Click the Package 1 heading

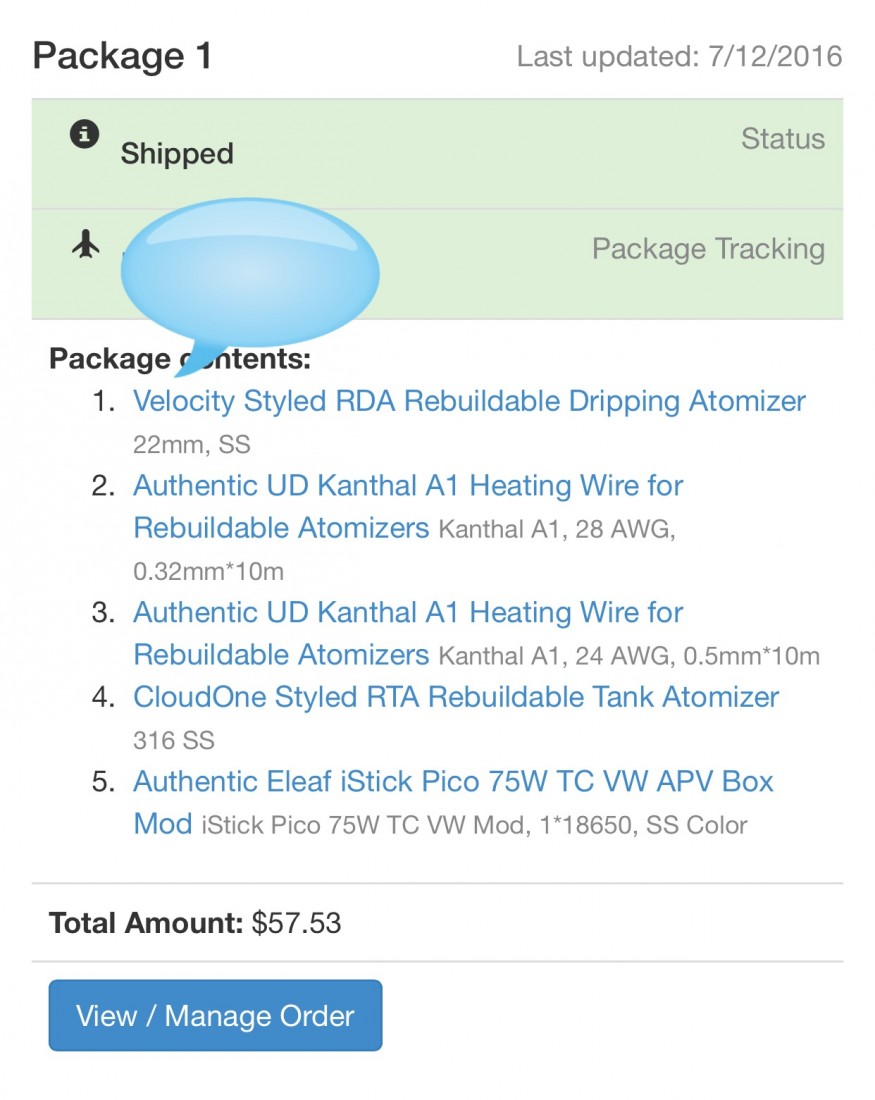coord(122,56)
